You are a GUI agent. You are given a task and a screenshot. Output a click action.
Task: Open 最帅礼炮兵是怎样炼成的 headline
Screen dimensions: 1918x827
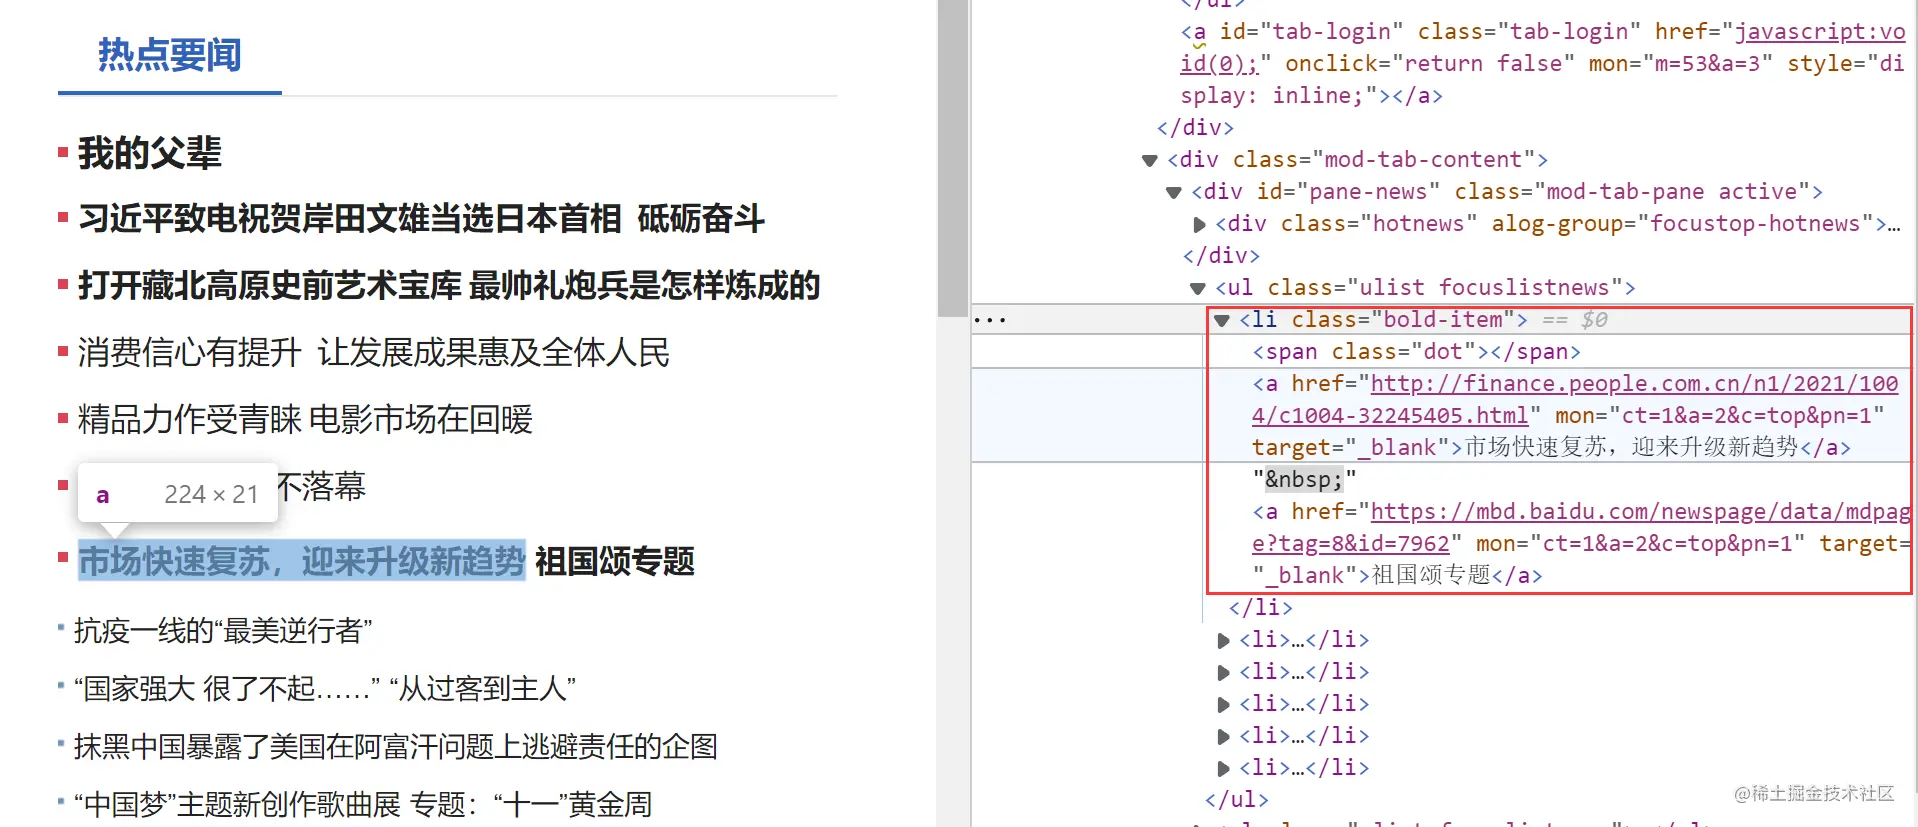(644, 286)
